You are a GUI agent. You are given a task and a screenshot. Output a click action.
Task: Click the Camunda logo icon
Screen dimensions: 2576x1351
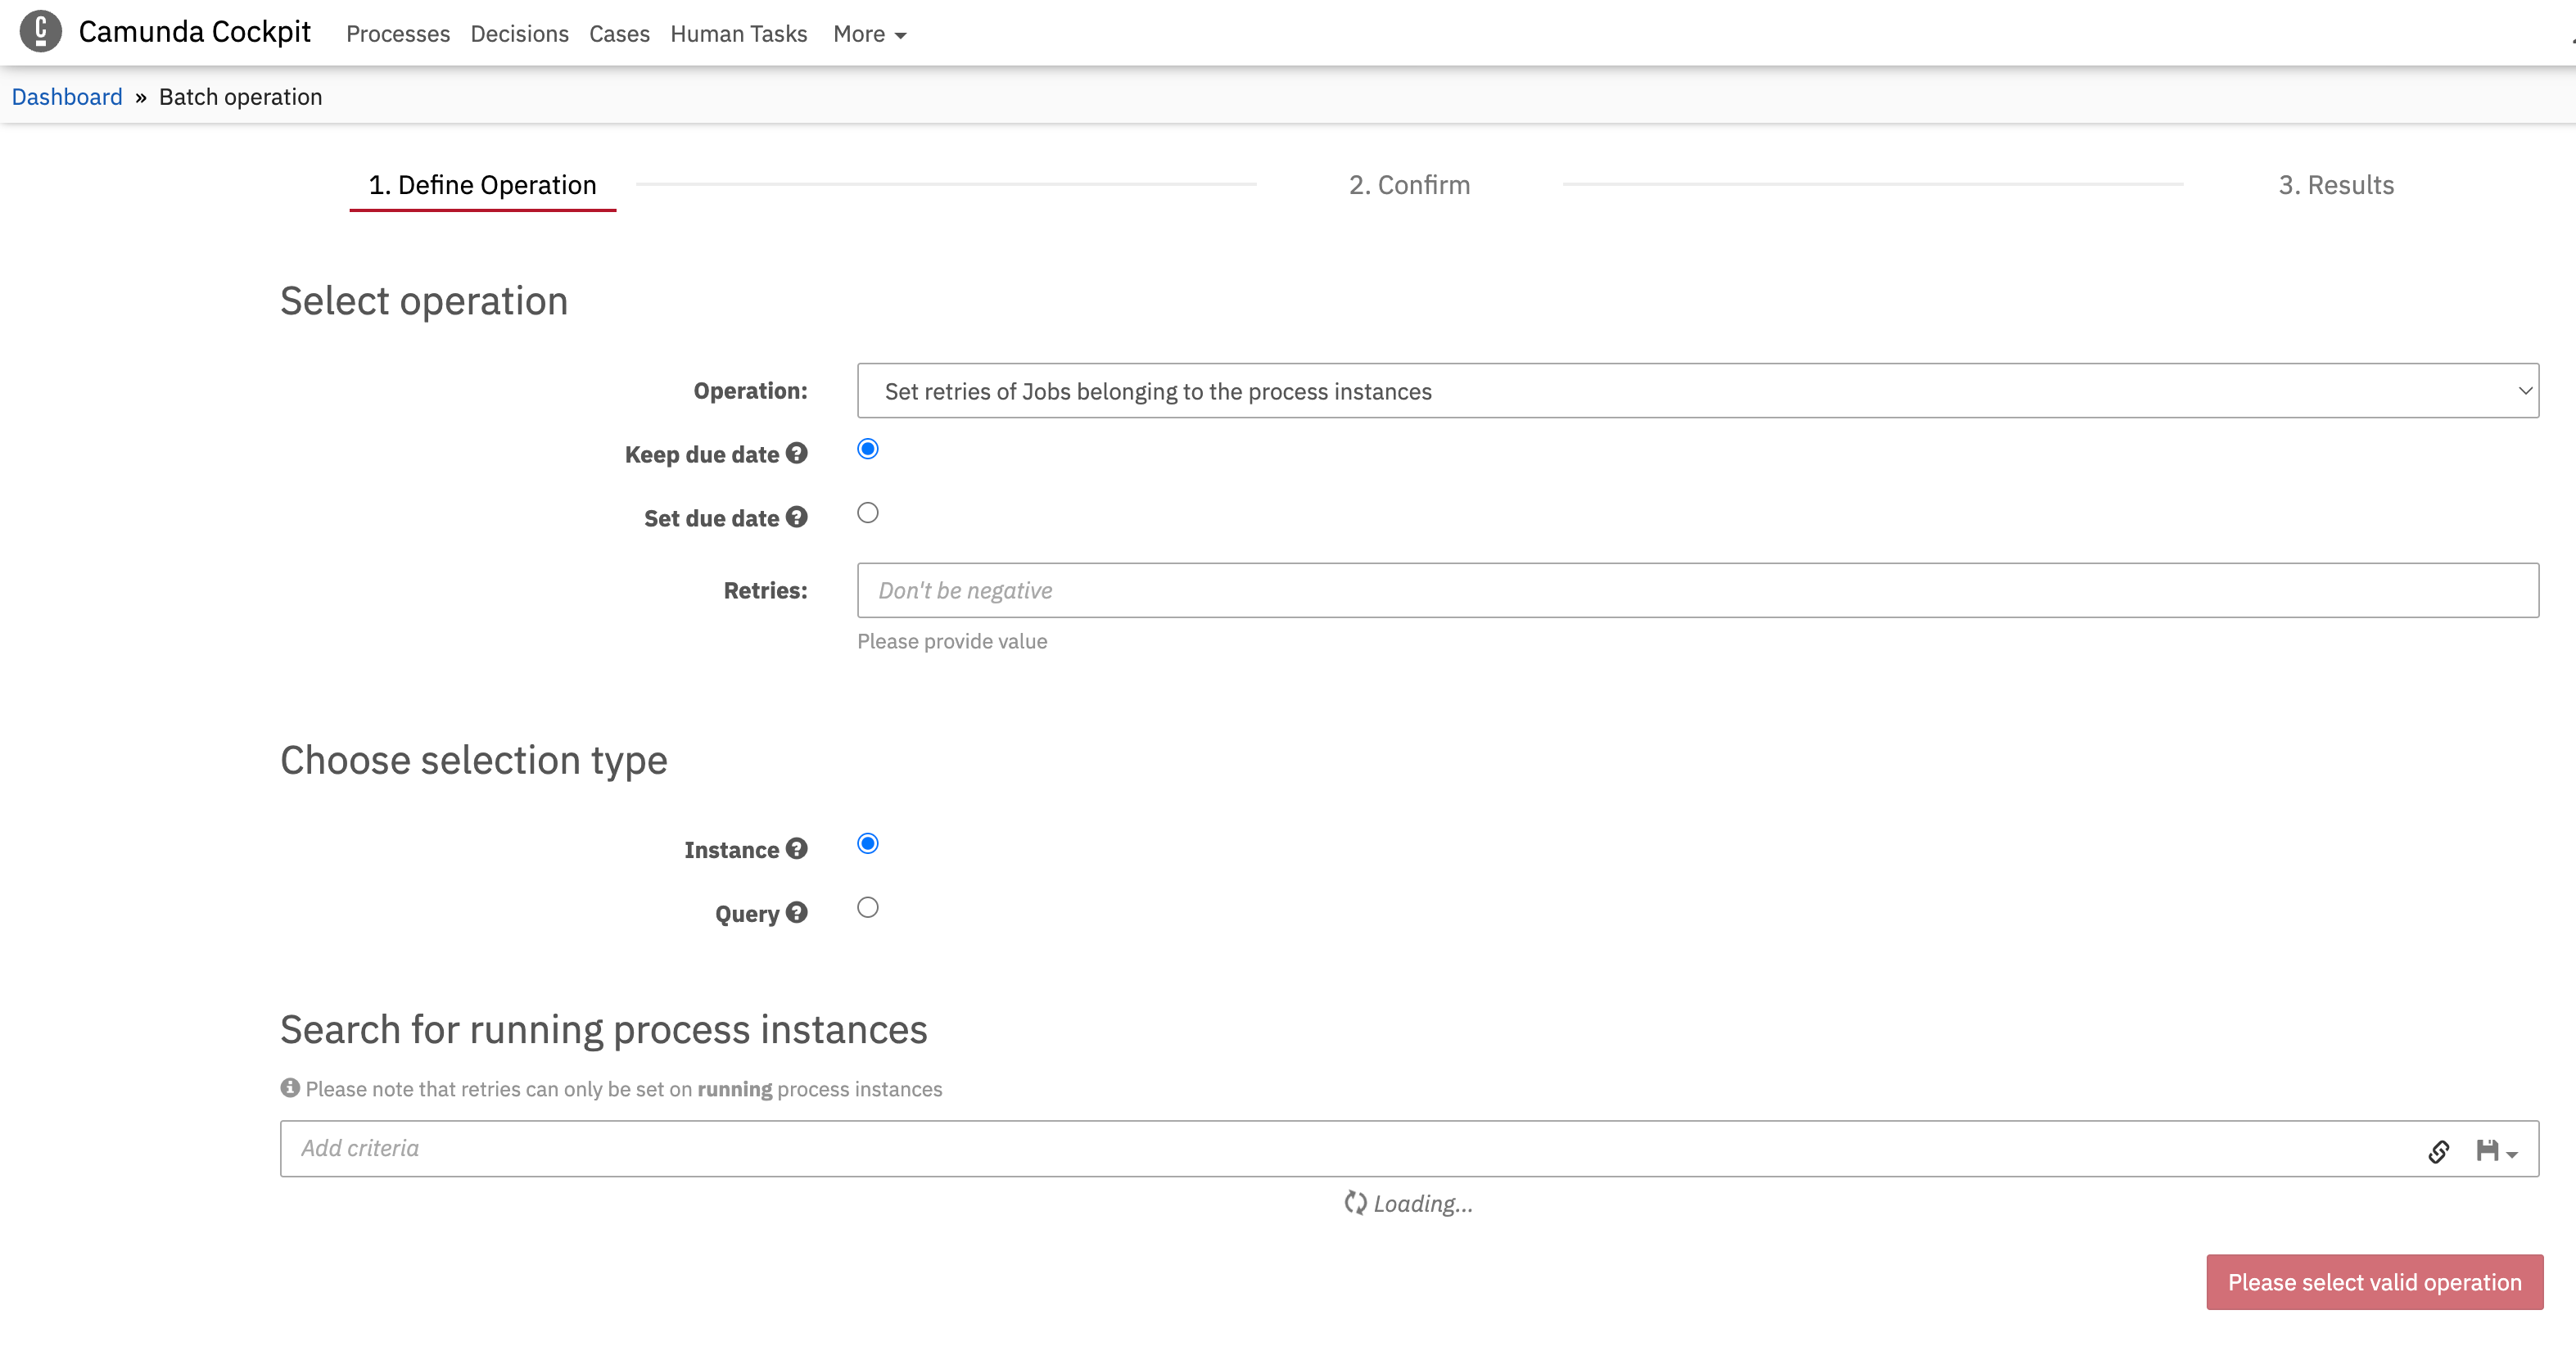pos(40,31)
